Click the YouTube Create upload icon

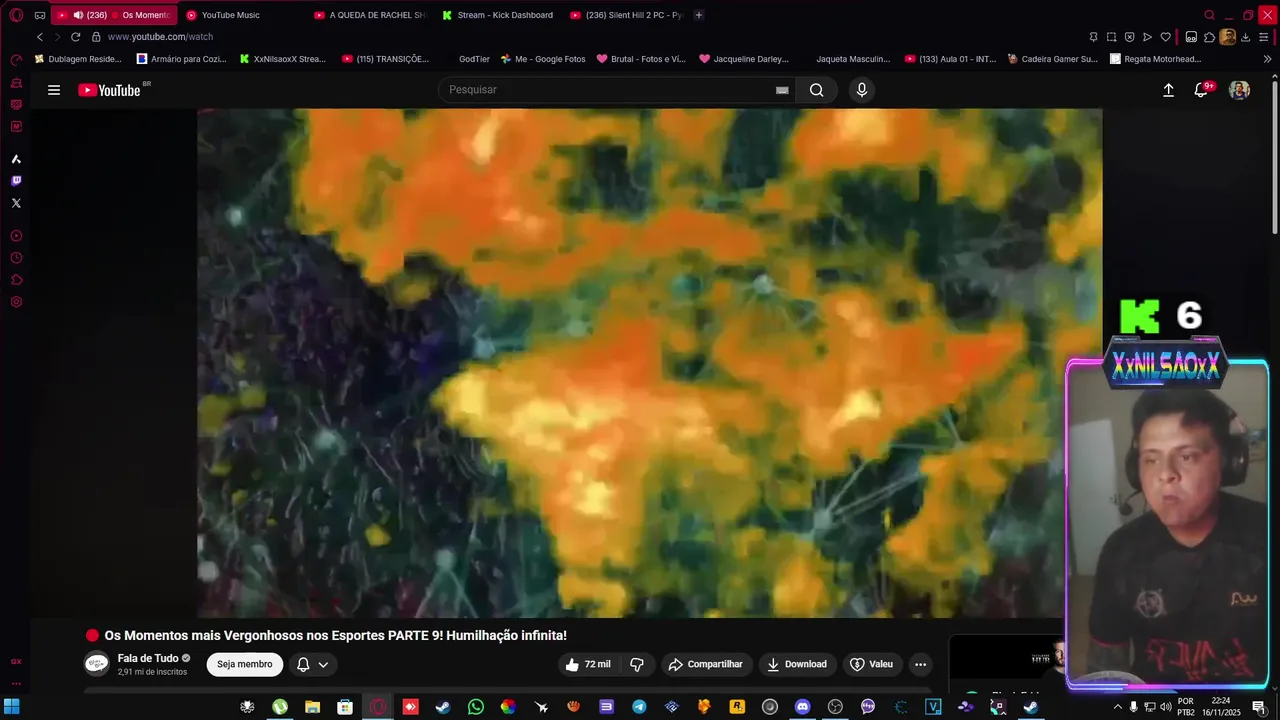[1168, 90]
